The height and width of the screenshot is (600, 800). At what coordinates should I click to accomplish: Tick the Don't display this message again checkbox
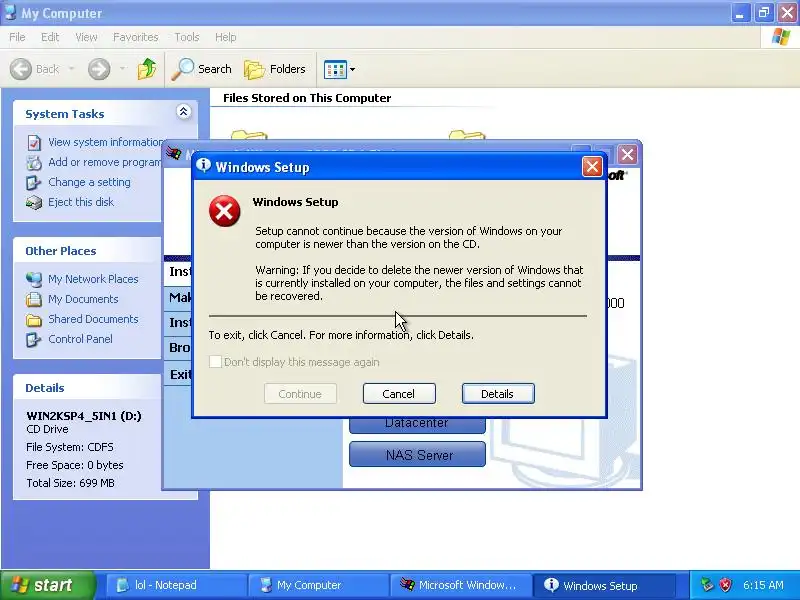pyautogui.click(x=215, y=362)
